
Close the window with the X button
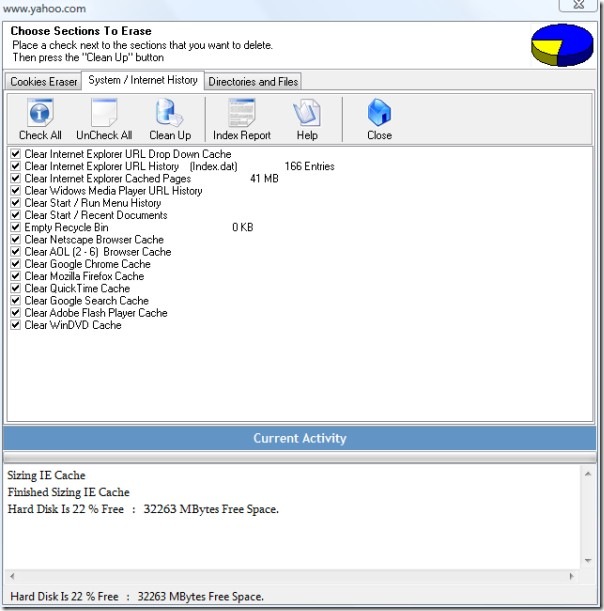(x=578, y=5)
